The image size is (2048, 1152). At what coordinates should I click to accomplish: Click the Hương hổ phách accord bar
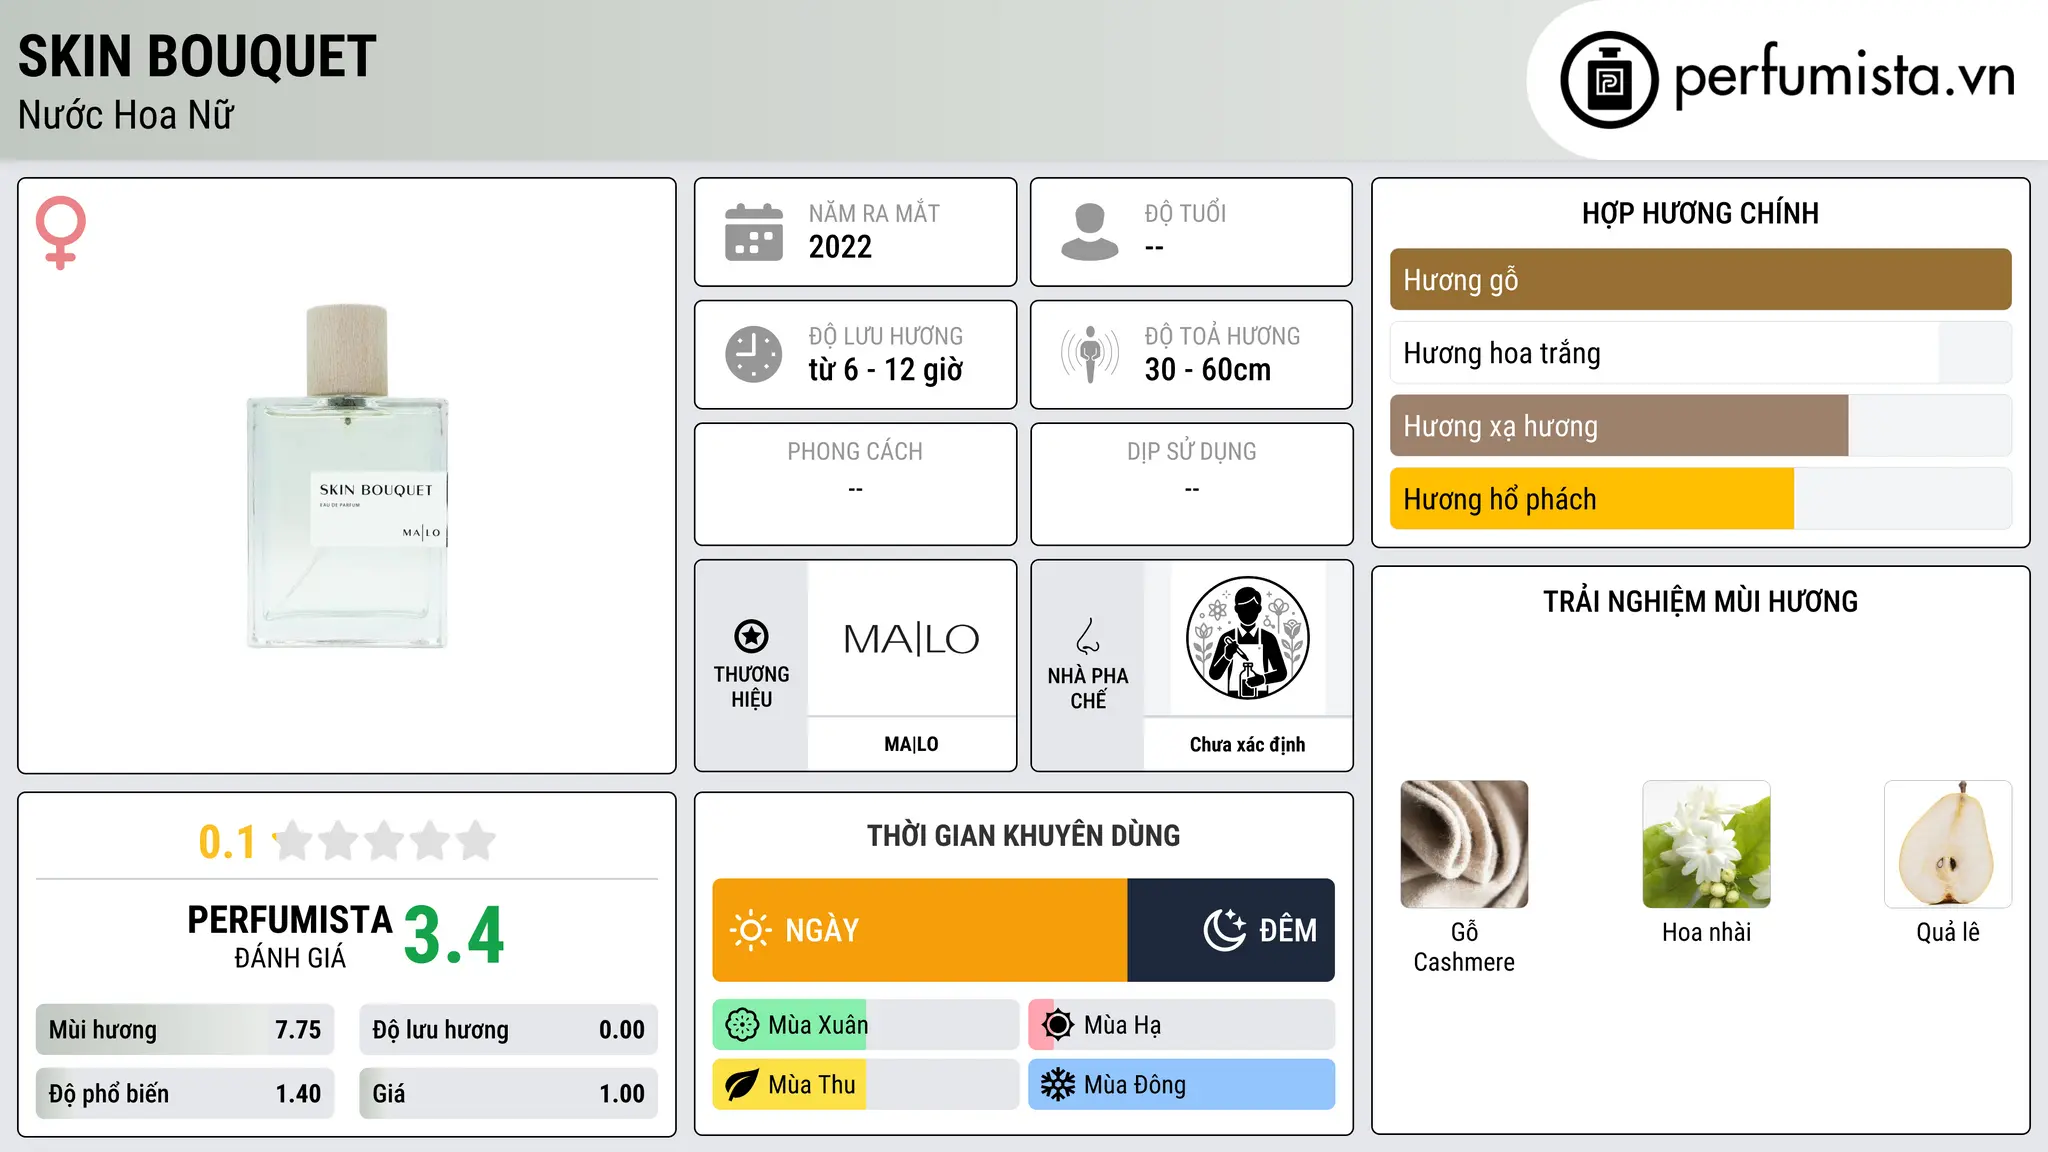[x=1700, y=499]
